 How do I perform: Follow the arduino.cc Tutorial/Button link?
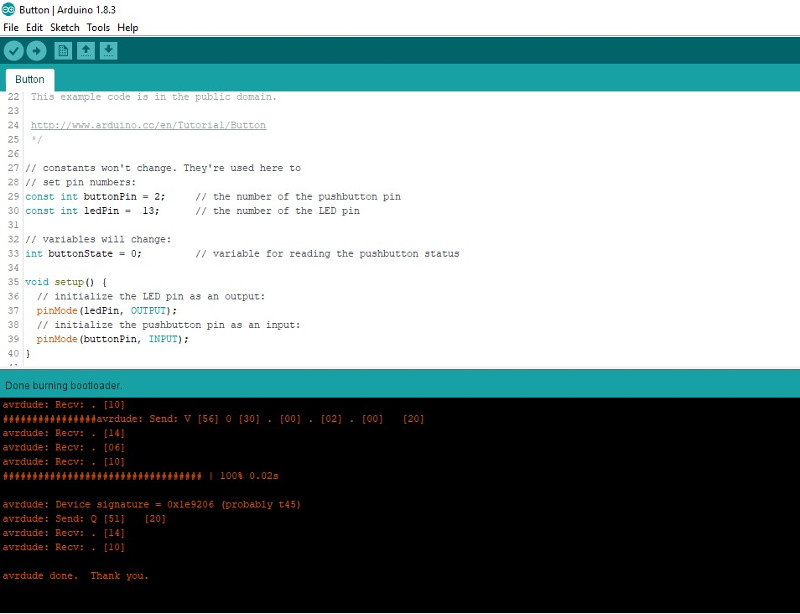[148, 125]
